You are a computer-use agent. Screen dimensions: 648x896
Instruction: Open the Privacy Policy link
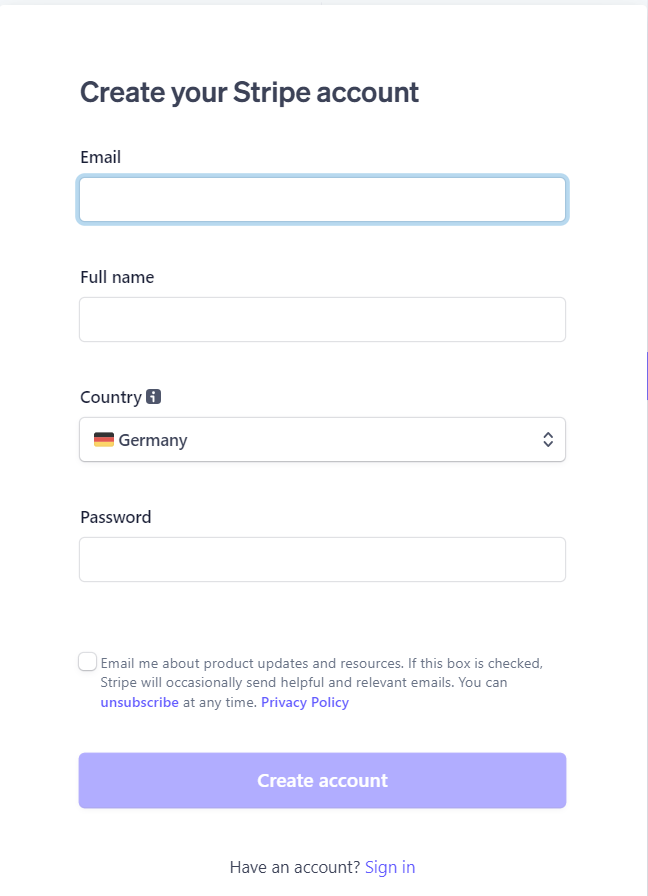305,702
